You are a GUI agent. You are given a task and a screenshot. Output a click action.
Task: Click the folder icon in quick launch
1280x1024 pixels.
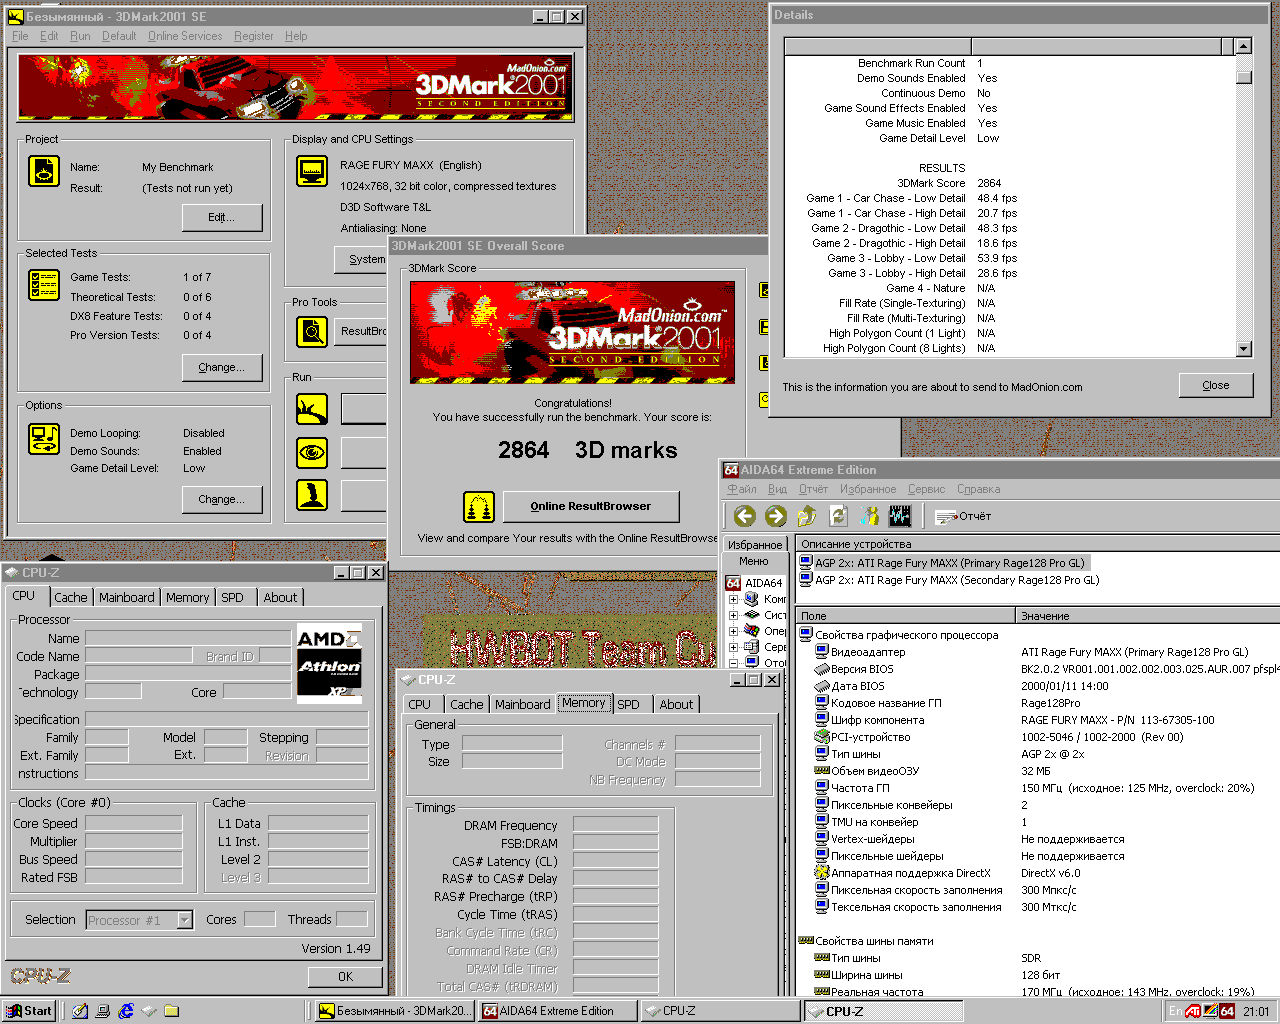171,1011
